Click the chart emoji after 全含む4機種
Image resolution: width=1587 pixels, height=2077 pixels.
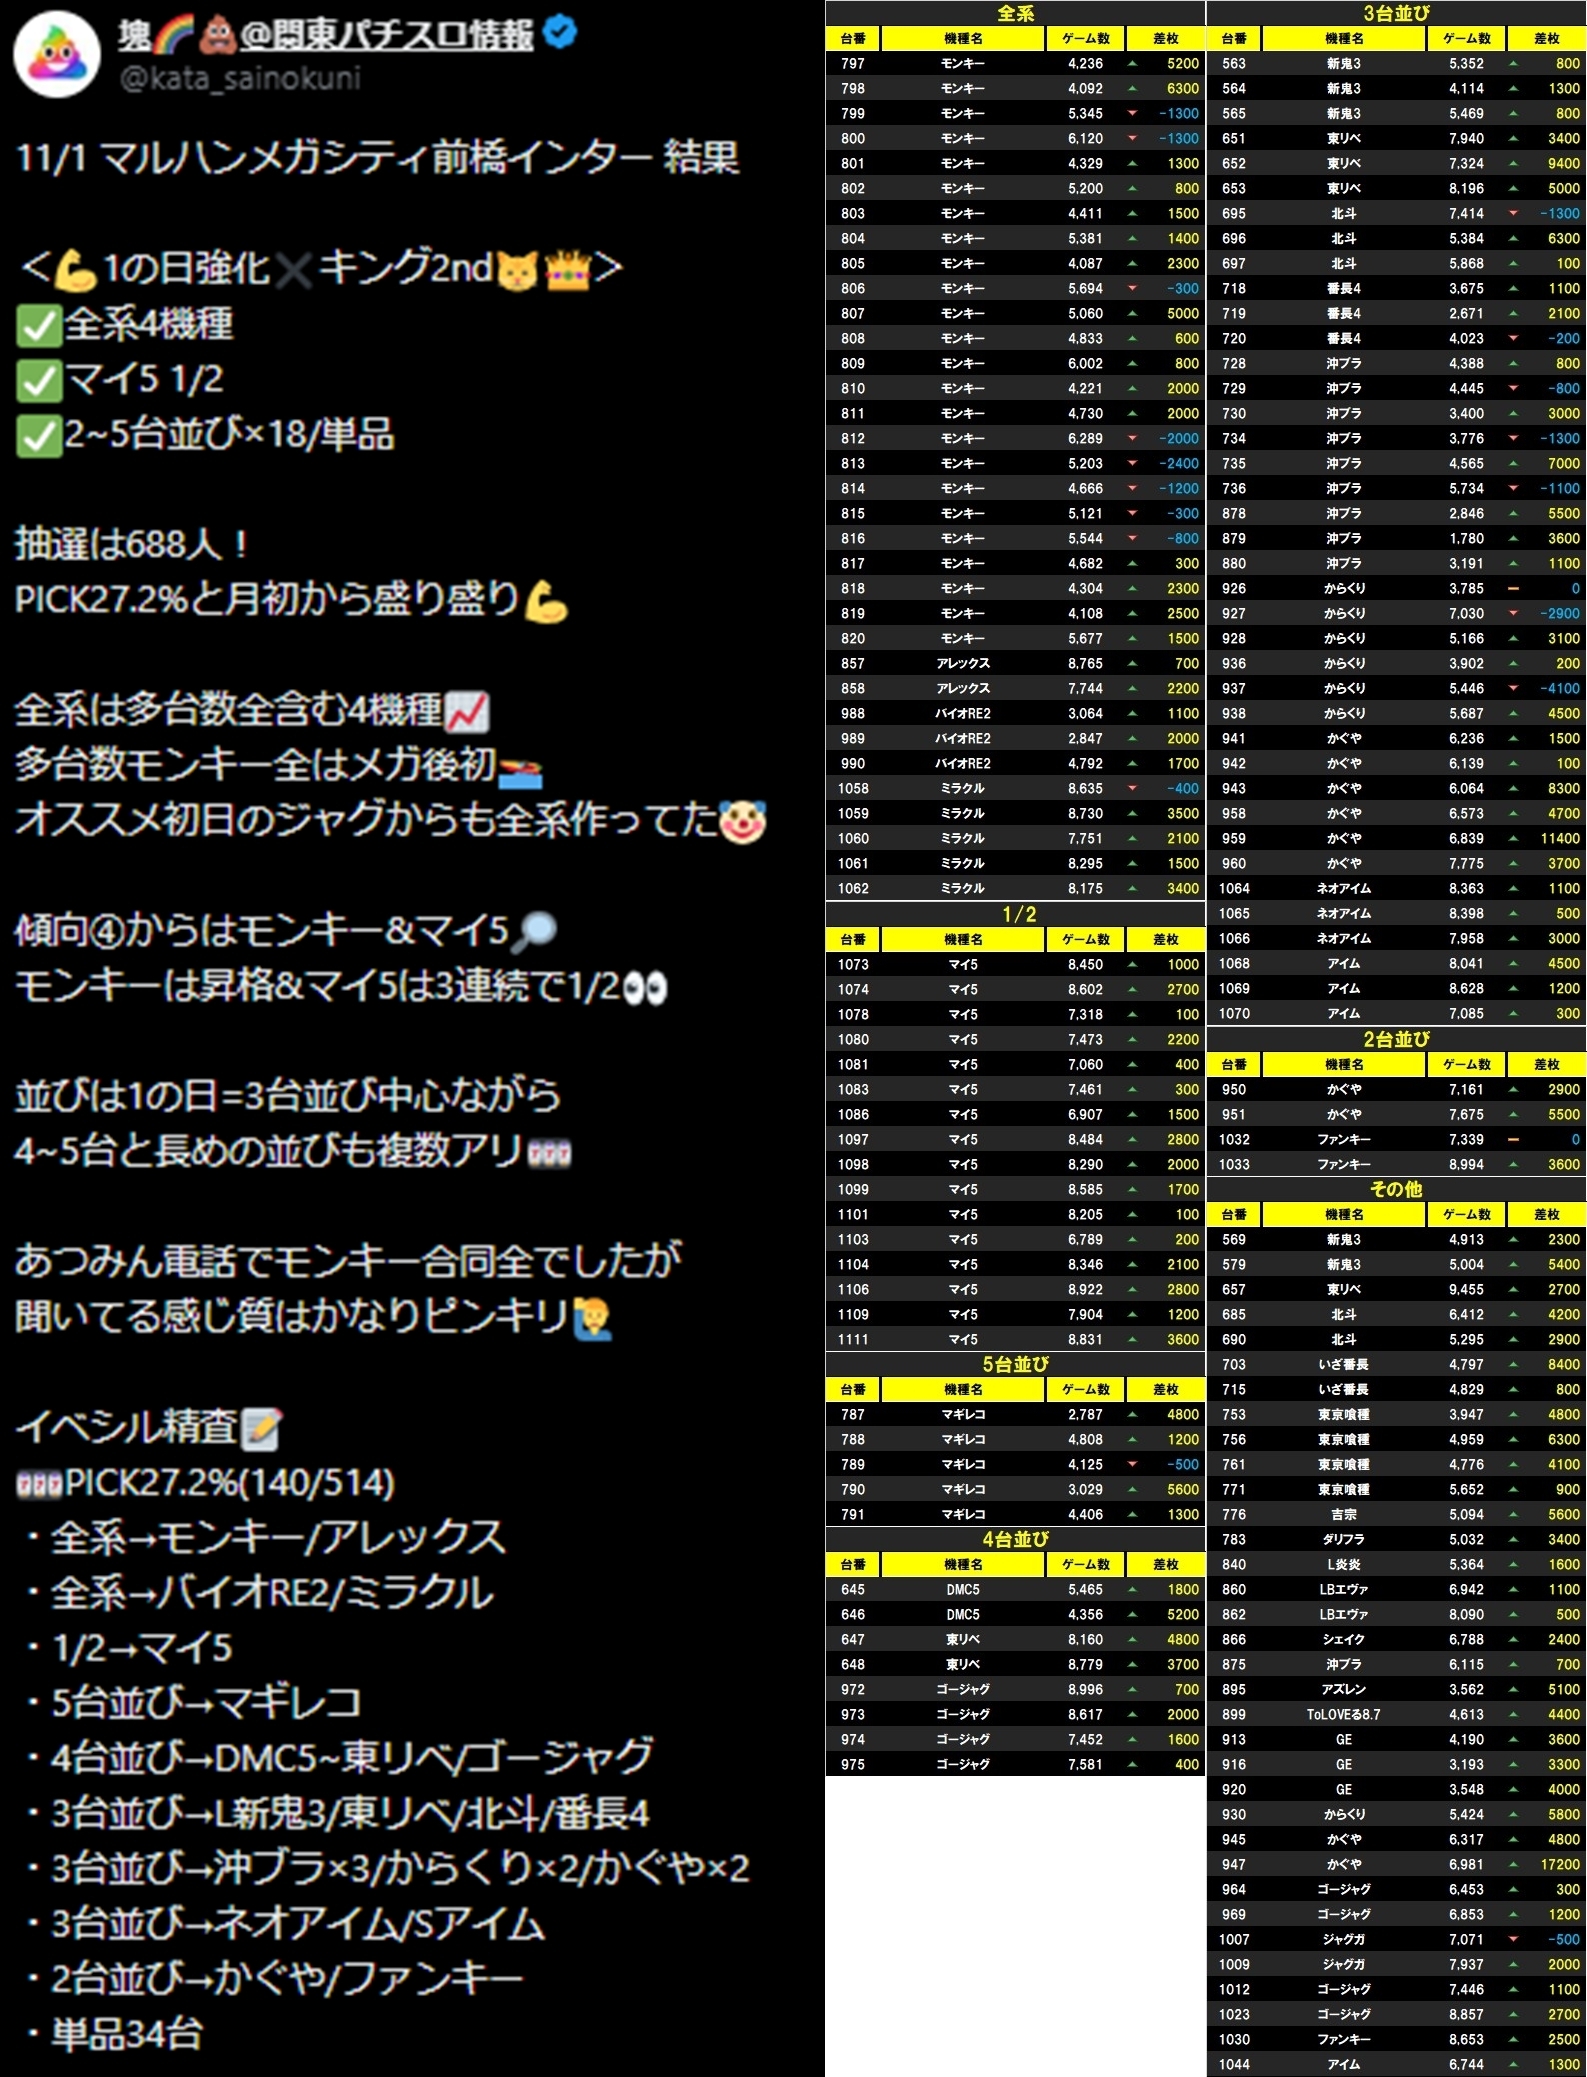[466, 711]
